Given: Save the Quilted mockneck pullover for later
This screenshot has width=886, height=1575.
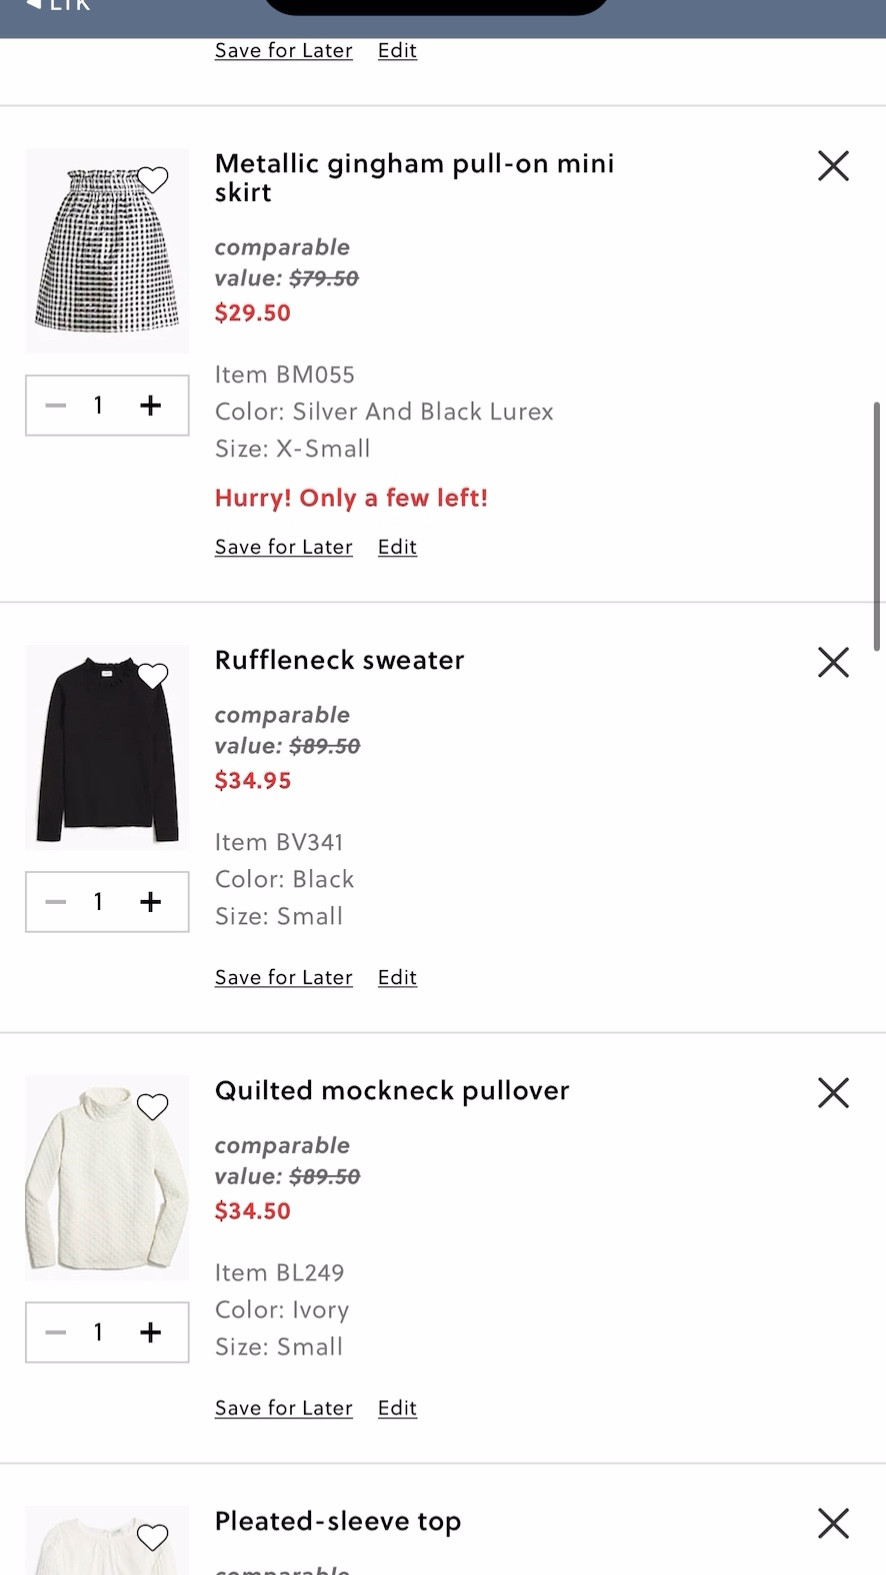Looking at the screenshot, I should 283,1407.
